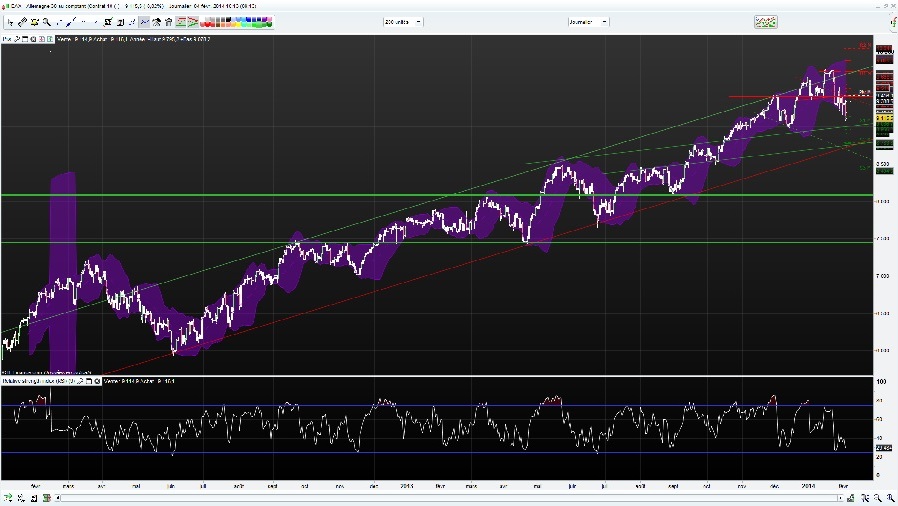Click the bar chart icon at the bottom right

click(x=850, y=498)
